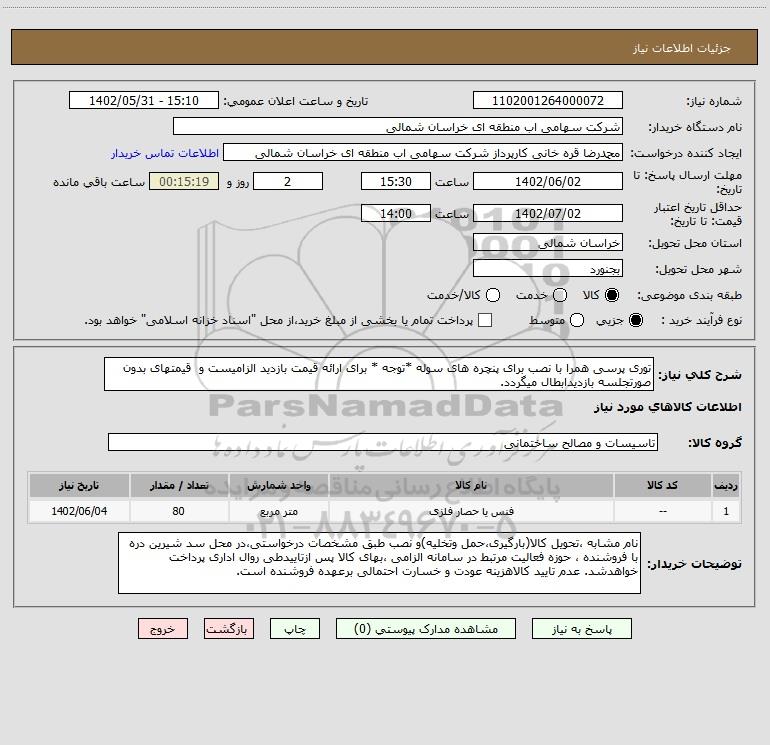Click the general need description text box
This screenshot has width=770, height=745.
(379, 374)
